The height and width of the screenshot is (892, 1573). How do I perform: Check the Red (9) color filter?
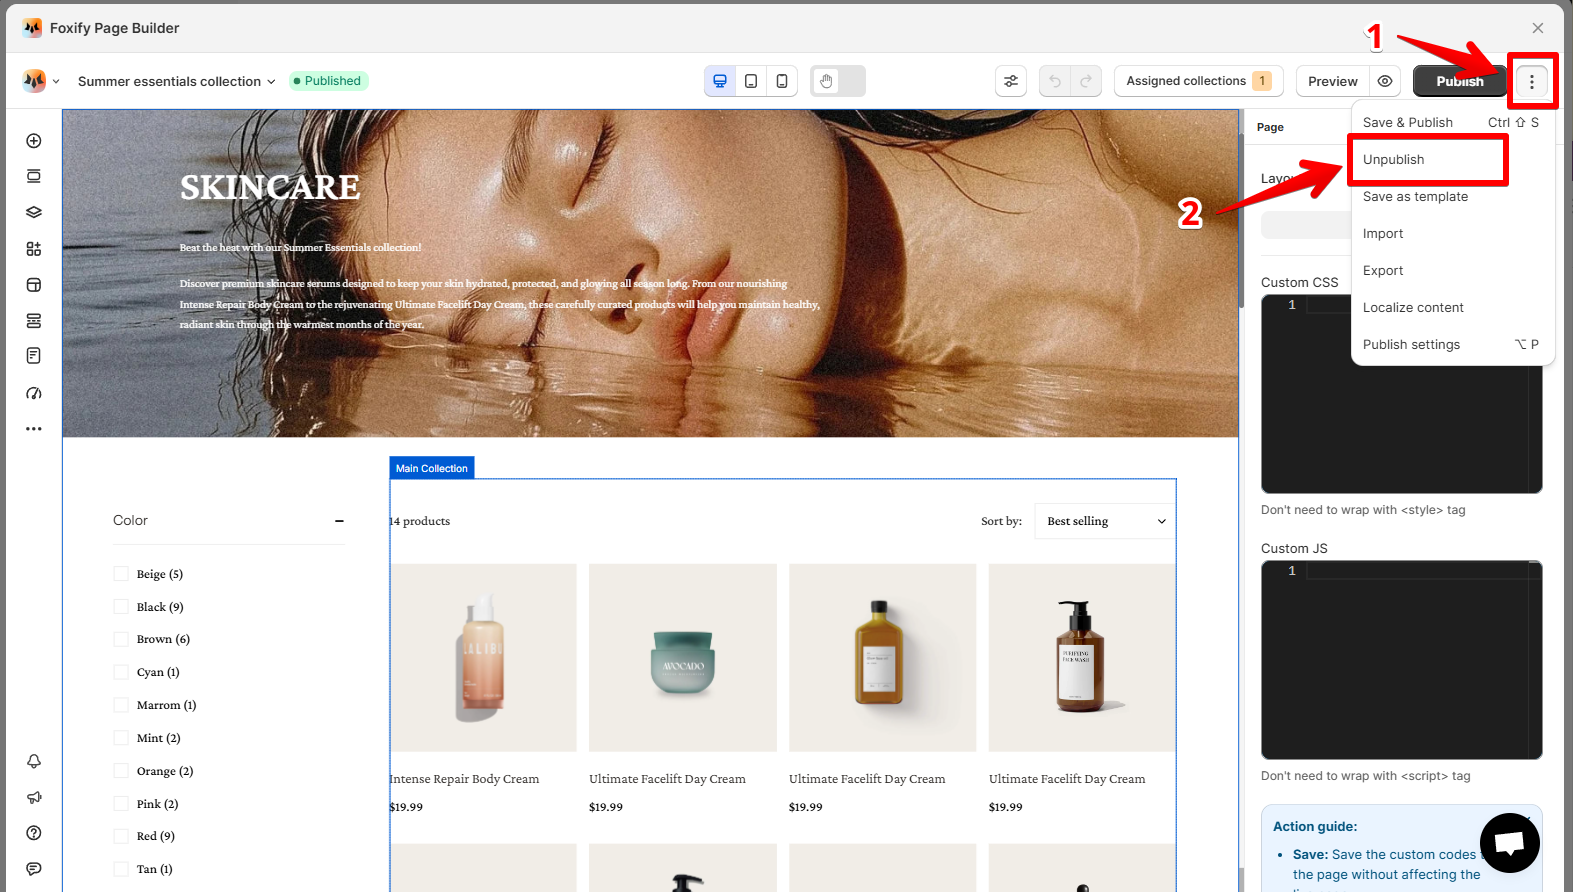121,836
